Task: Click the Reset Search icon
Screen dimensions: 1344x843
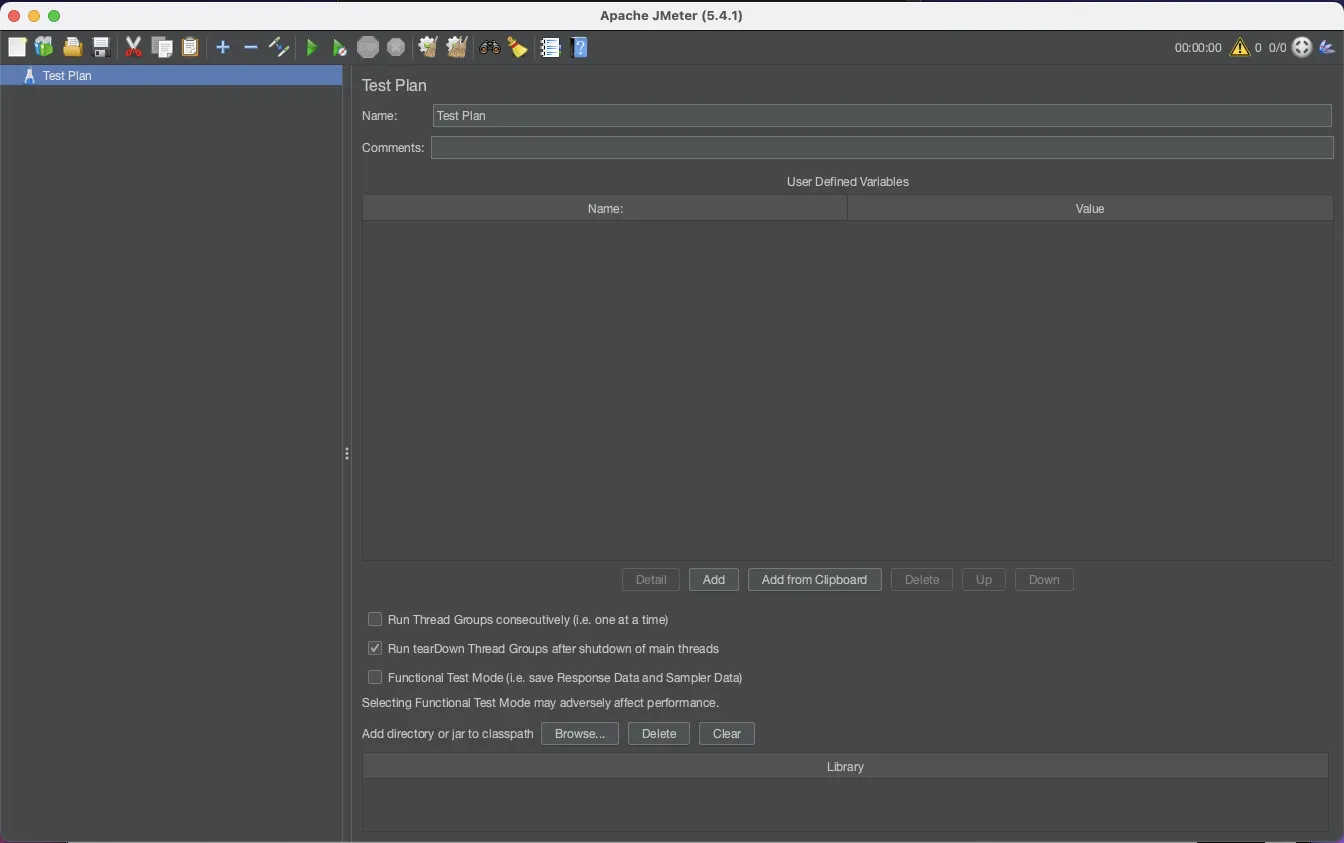Action: [x=517, y=47]
